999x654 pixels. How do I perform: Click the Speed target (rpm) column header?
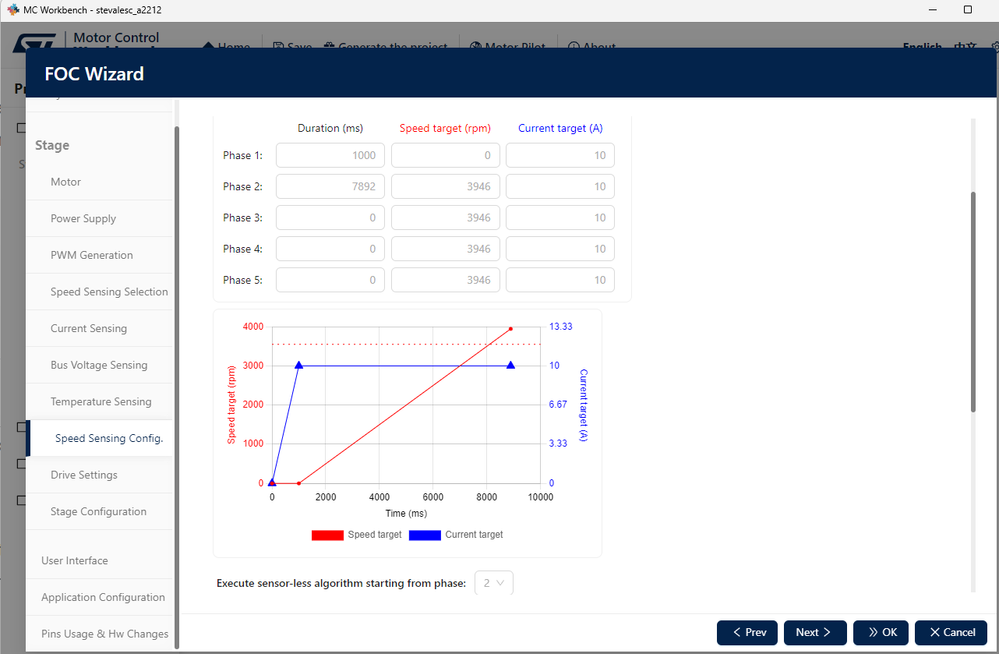(x=445, y=128)
